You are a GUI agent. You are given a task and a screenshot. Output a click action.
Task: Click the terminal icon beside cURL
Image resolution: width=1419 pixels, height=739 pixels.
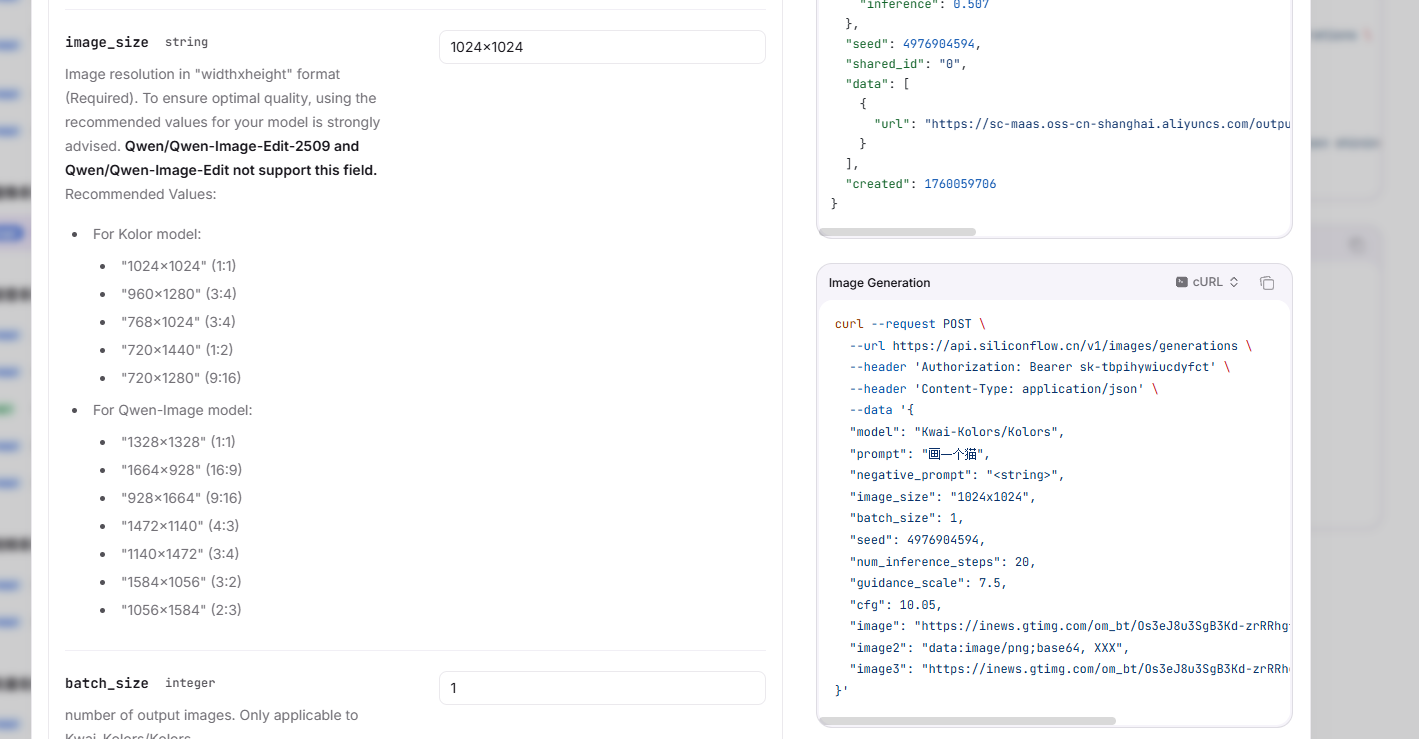(1182, 282)
